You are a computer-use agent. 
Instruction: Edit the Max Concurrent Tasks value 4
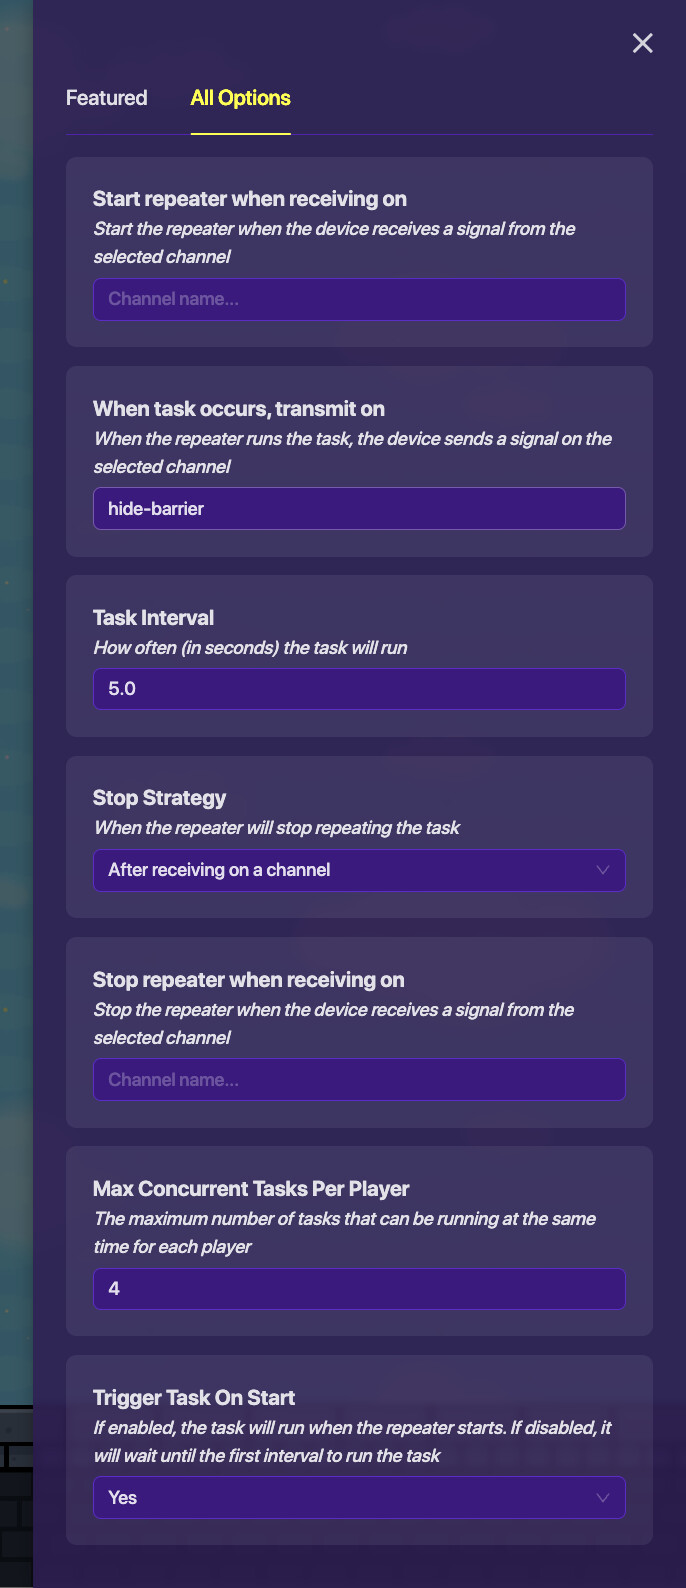click(359, 1289)
